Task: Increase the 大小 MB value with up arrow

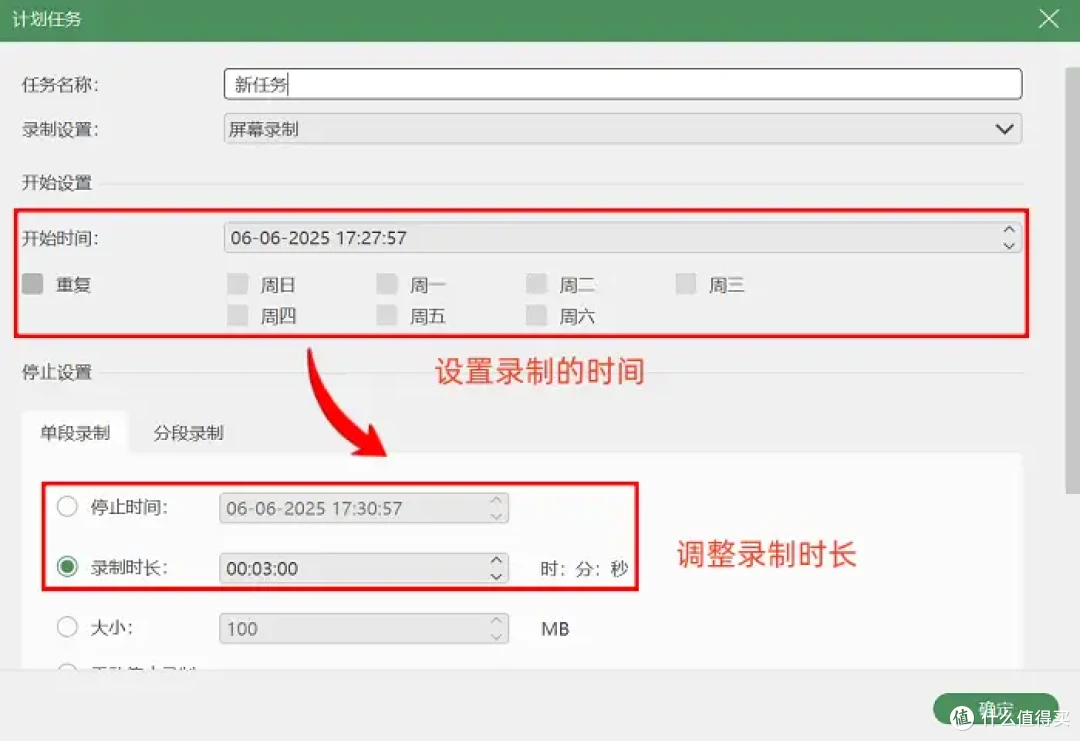Action: tap(496, 620)
